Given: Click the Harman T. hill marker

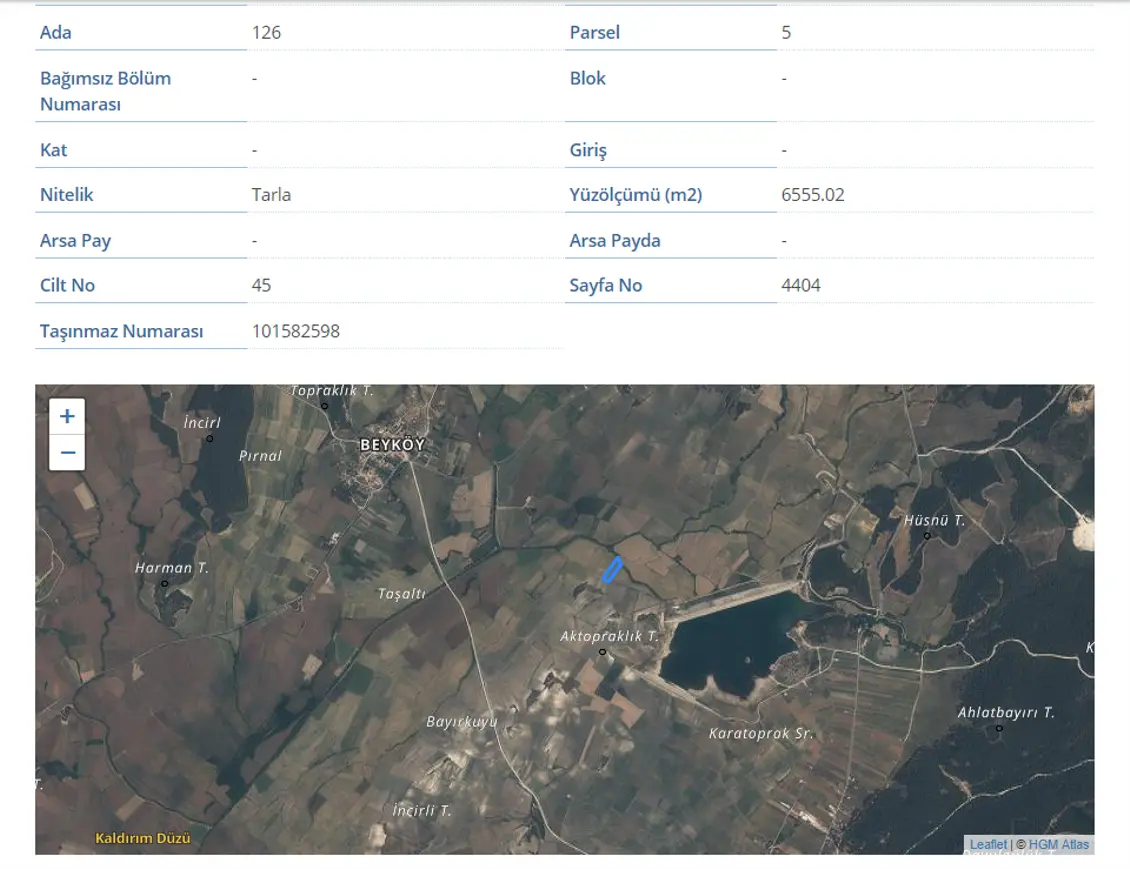Looking at the screenshot, I should [164, 584].
